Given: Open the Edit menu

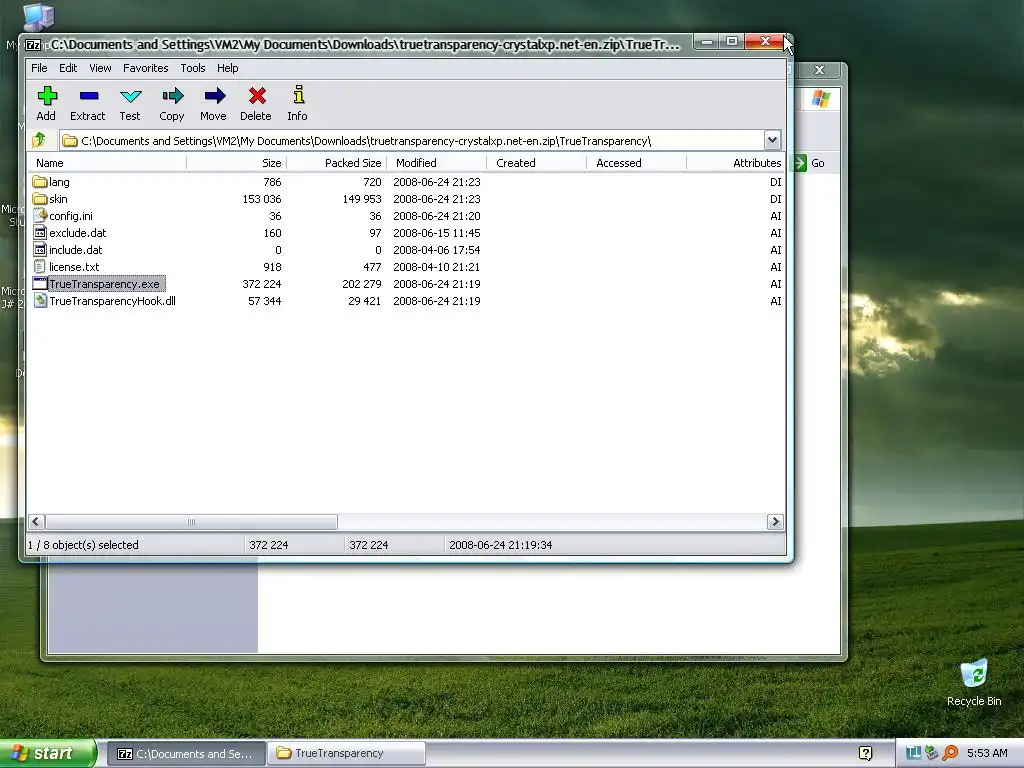Looking at the screenshot, I should pyautogui.click(x=68, y=68).
